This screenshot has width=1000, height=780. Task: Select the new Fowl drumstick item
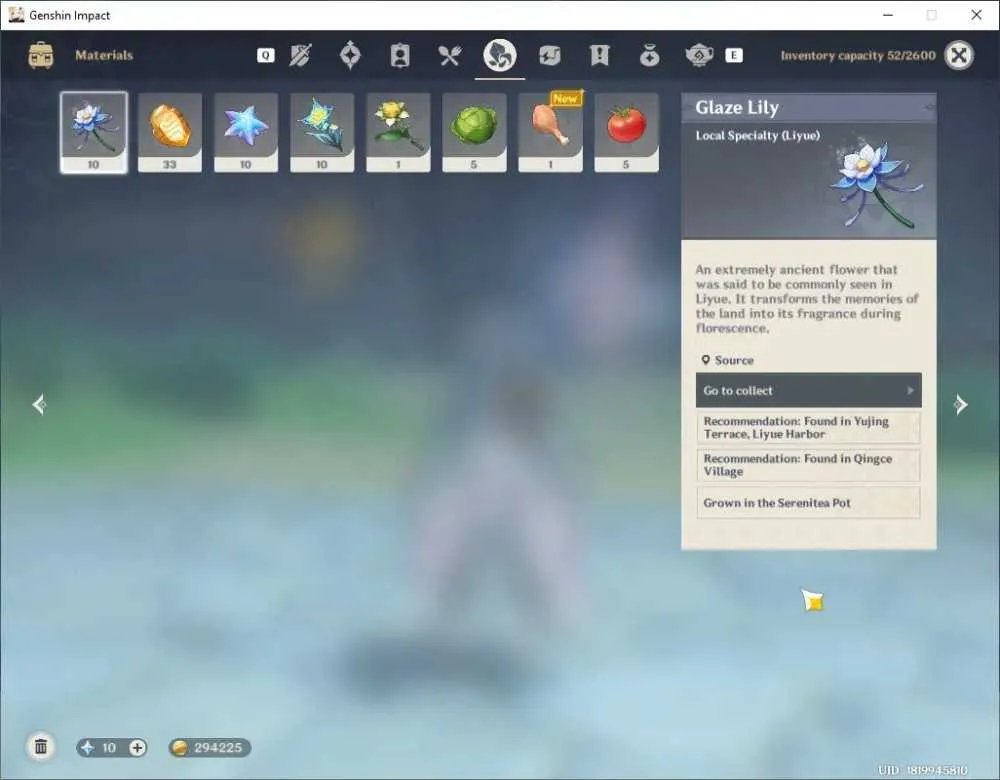click(550, 133)
